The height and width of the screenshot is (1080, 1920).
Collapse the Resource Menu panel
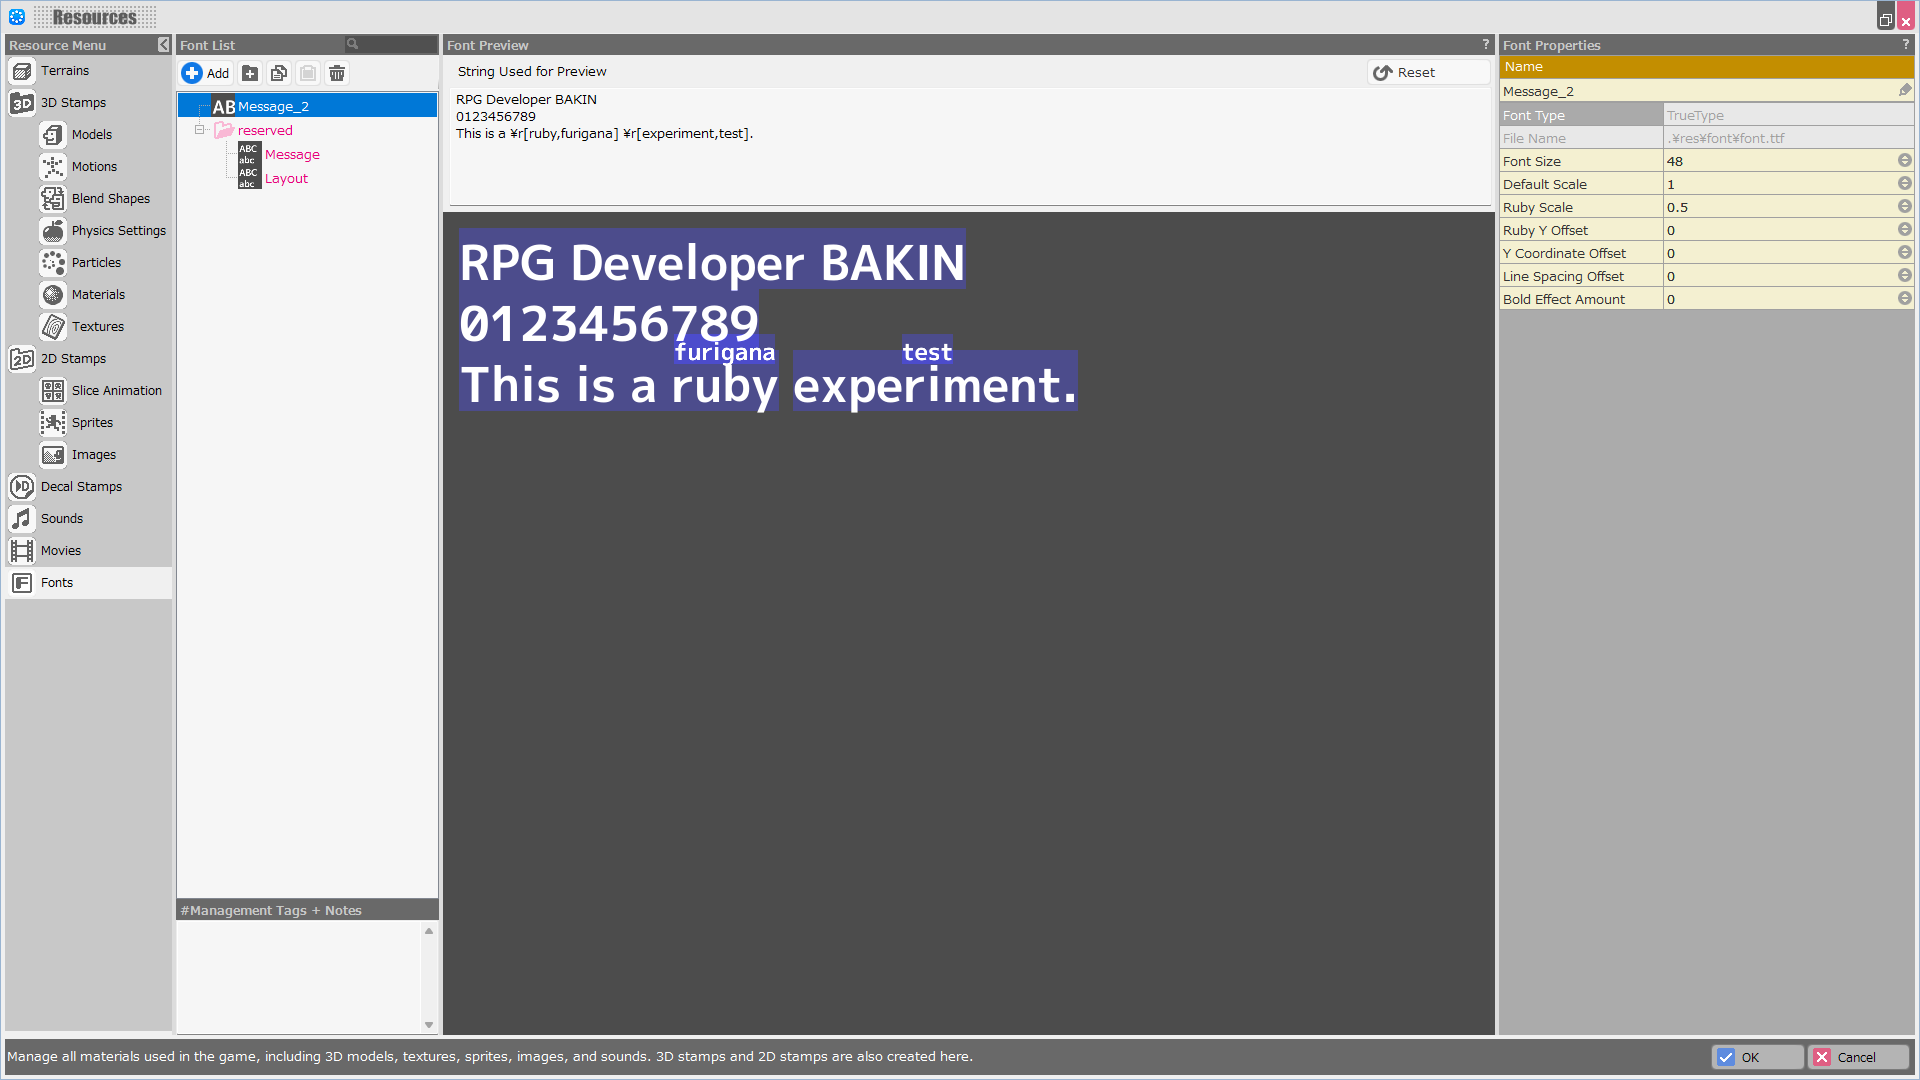[164, 45]
